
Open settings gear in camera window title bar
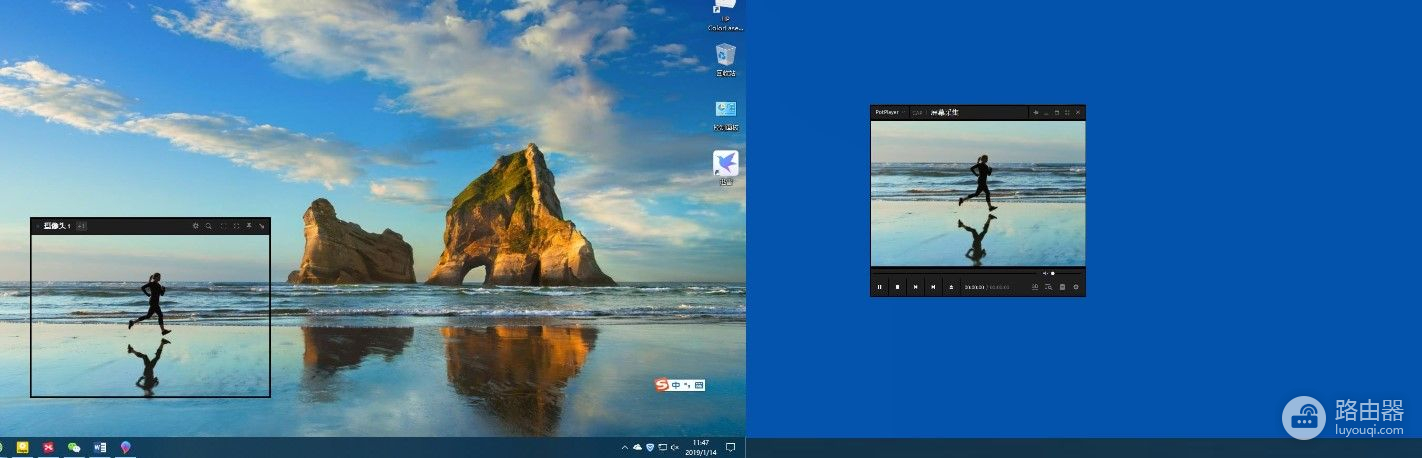tap(195, 226)
